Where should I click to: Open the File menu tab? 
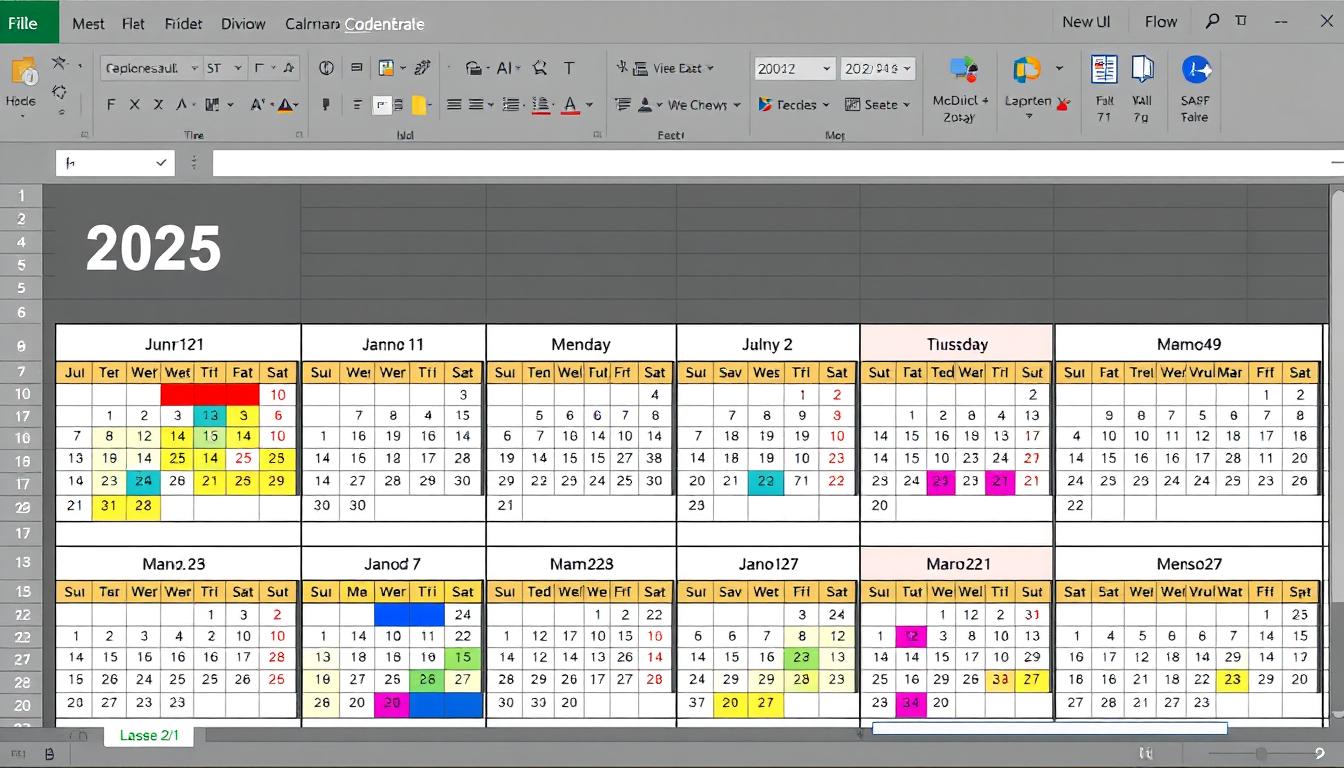point(24,23)
